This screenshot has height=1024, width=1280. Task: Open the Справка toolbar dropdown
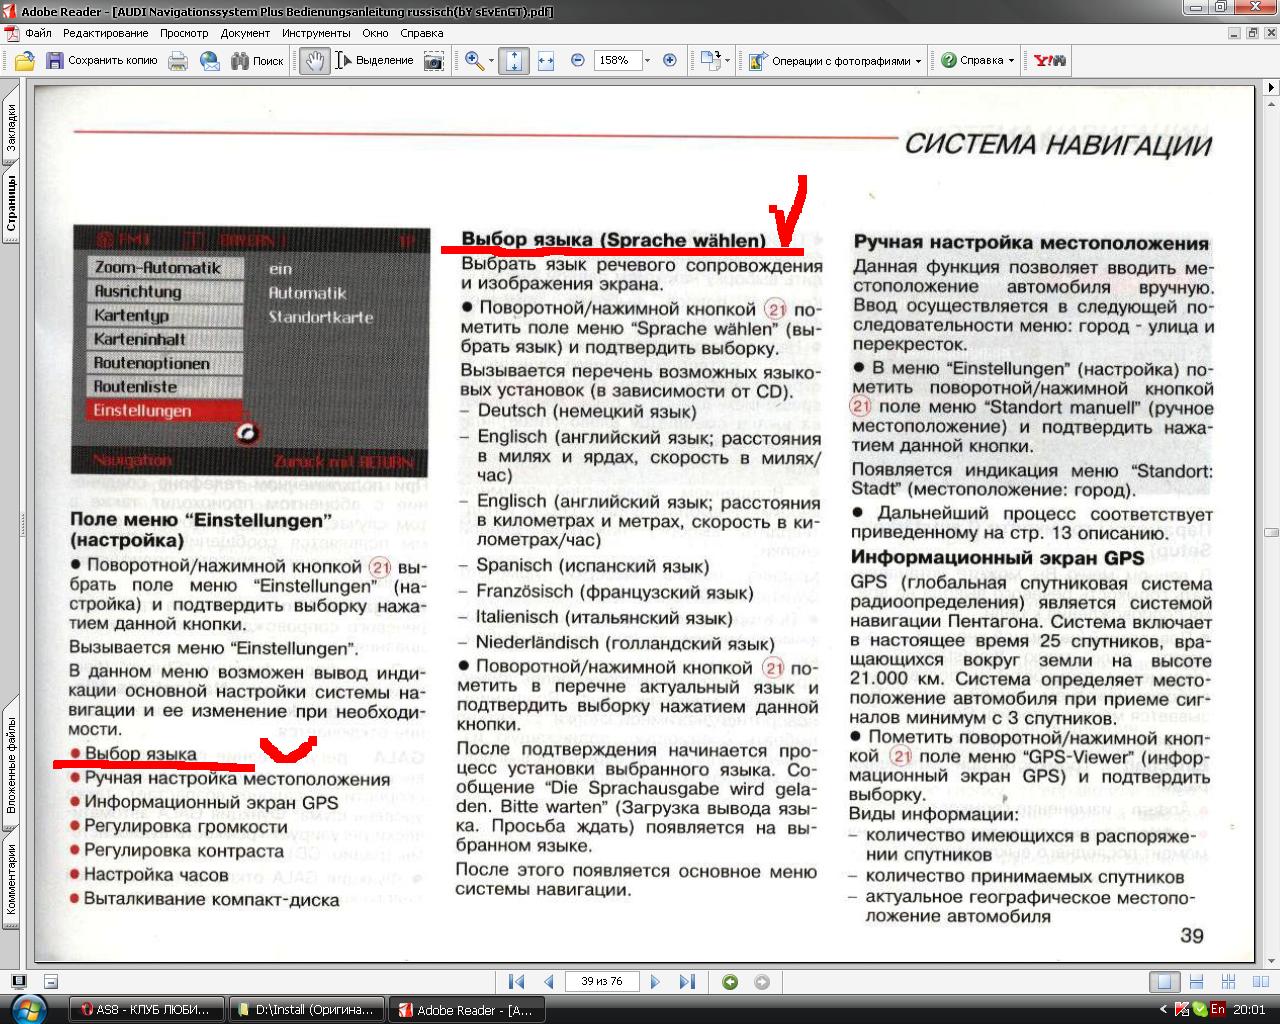(1011, 61)
